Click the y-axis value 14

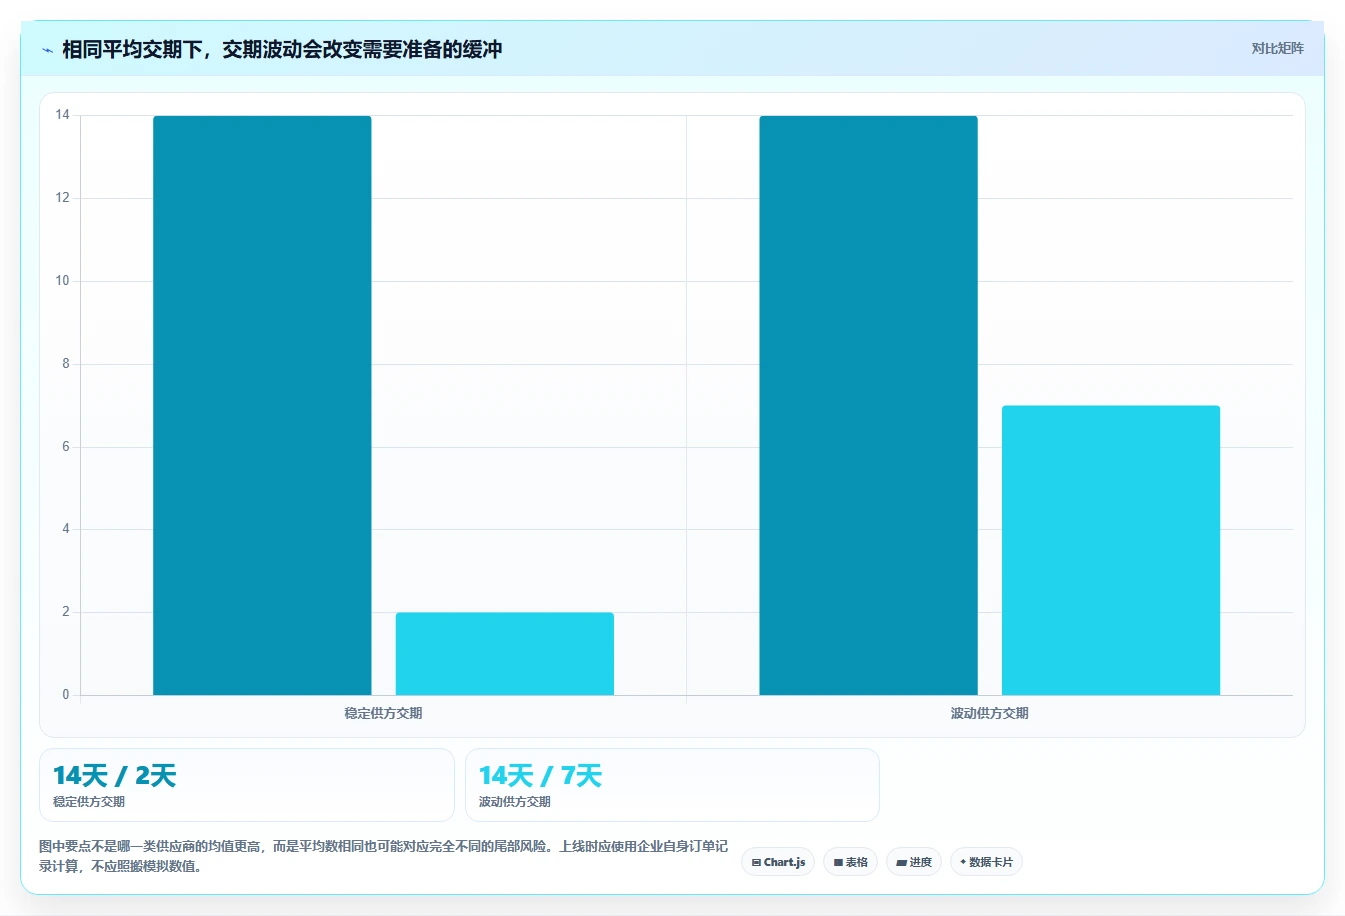pyautogui.click(x=63, y=115)
